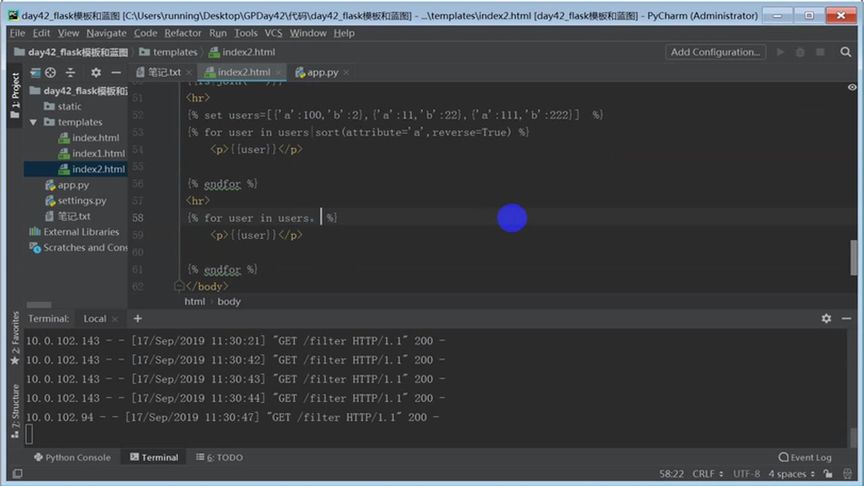Open the Refactor menu
This screenshot has height=486, width=864.
point(183,33)
